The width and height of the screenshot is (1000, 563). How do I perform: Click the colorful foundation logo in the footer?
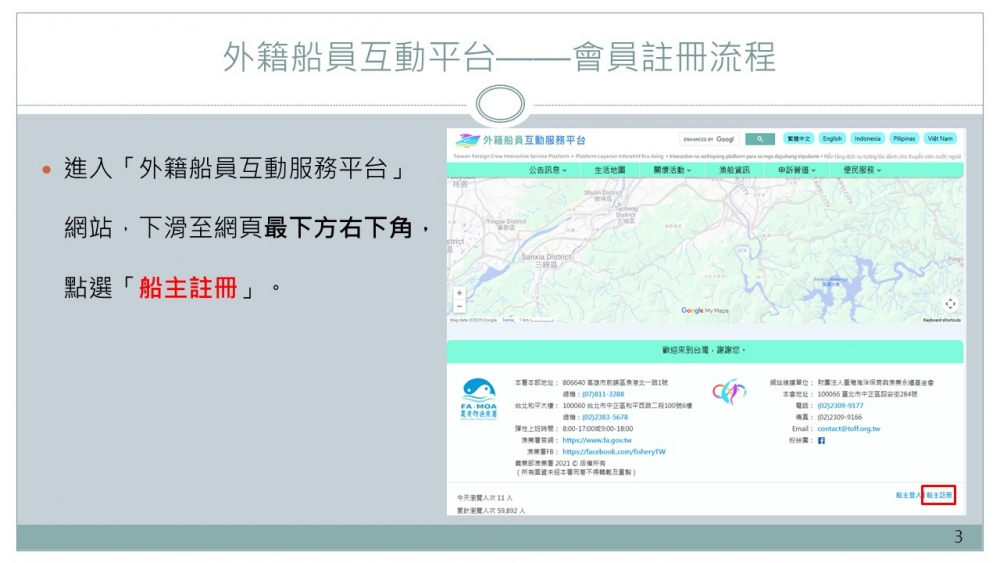tap(728, 392)
